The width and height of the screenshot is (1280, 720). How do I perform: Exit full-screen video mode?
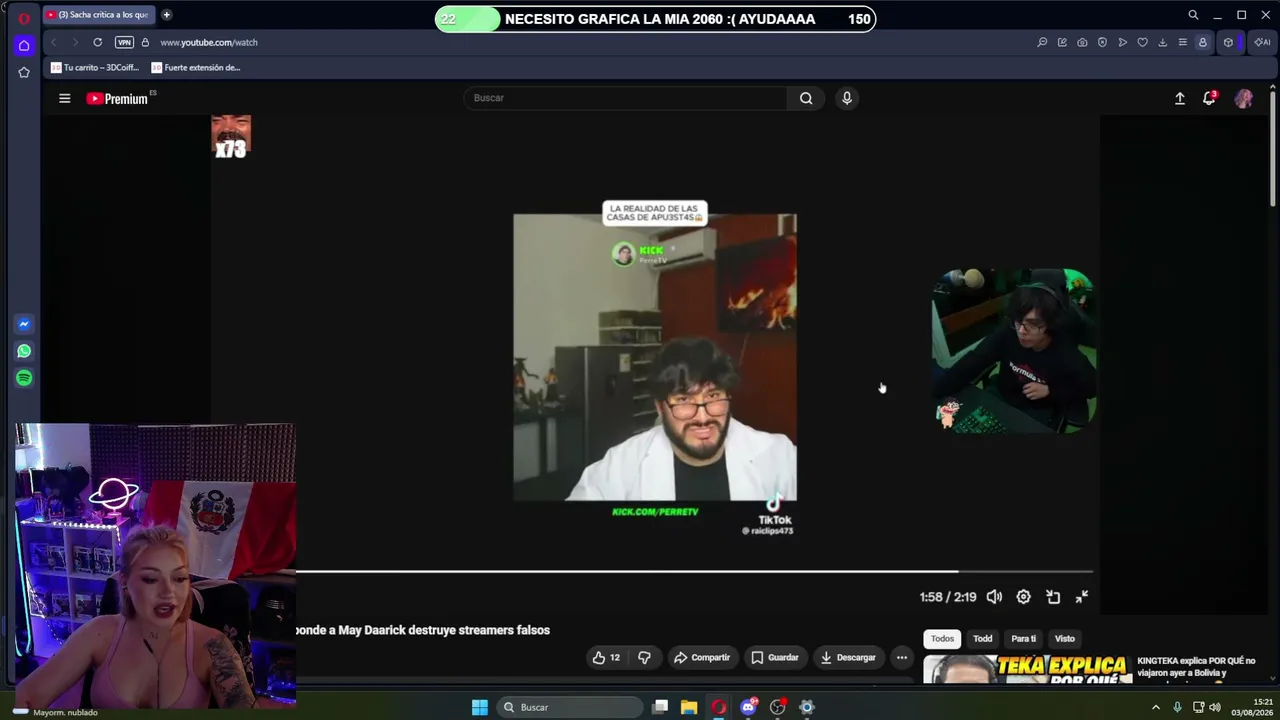[x=1082, y=597]
